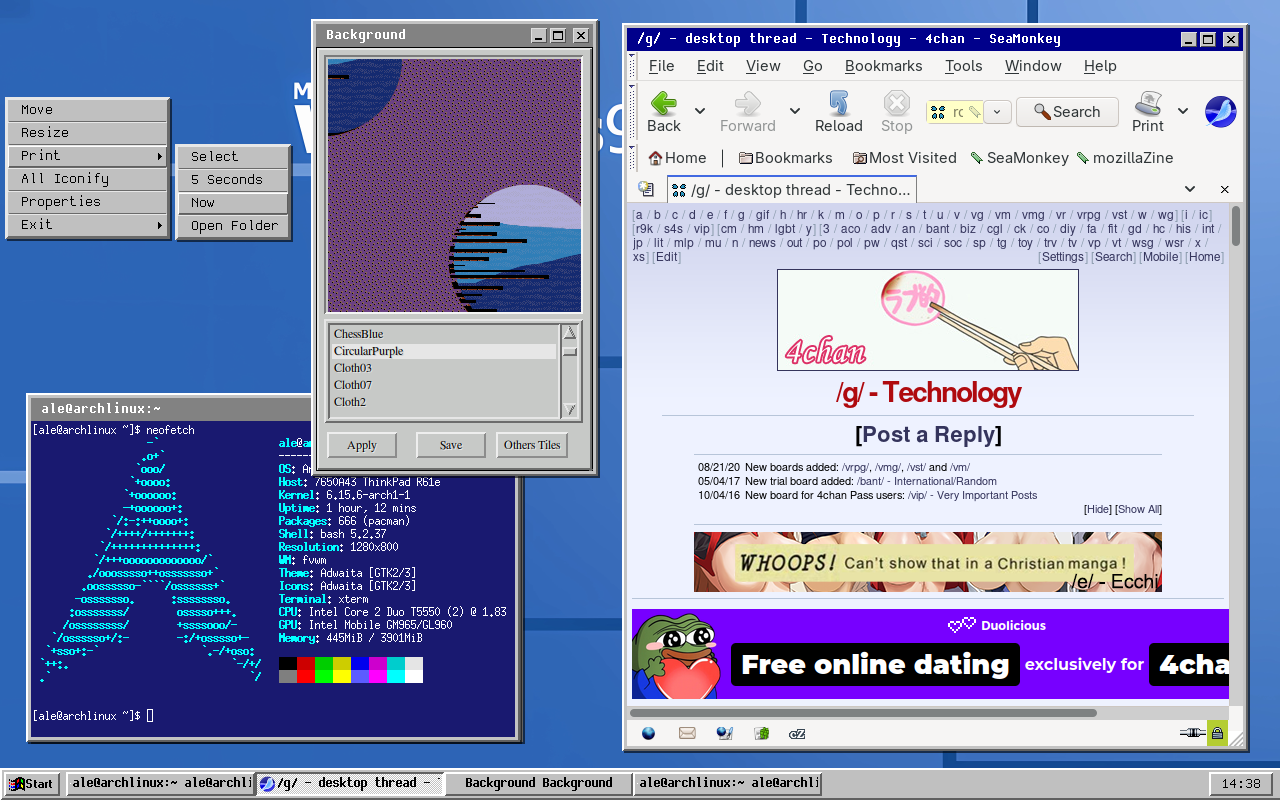Open Mail & Newsgroups from status bar envelope
The height and width of the screenshot is (800, 1280).
(x=687, y=733)
